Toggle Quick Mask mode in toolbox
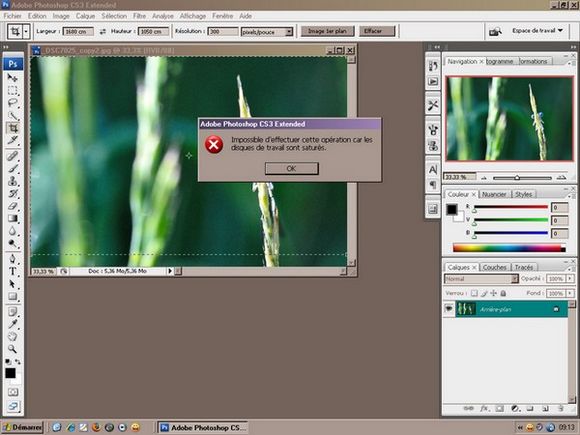Viewport: 580px width, 435px height. 13,392
